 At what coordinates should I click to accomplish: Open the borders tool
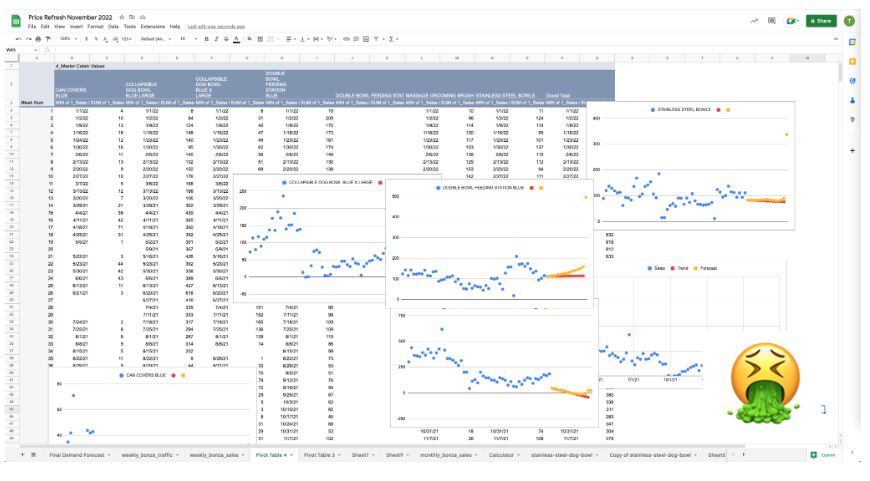coord(260,39)
